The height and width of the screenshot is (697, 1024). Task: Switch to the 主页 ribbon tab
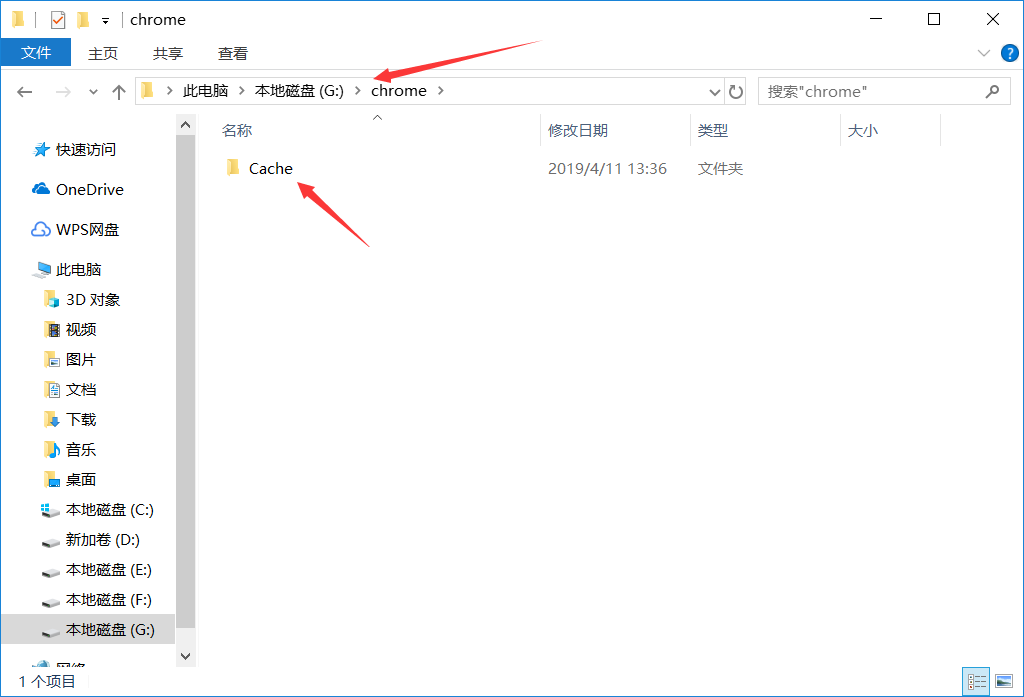tap(103, 54)
